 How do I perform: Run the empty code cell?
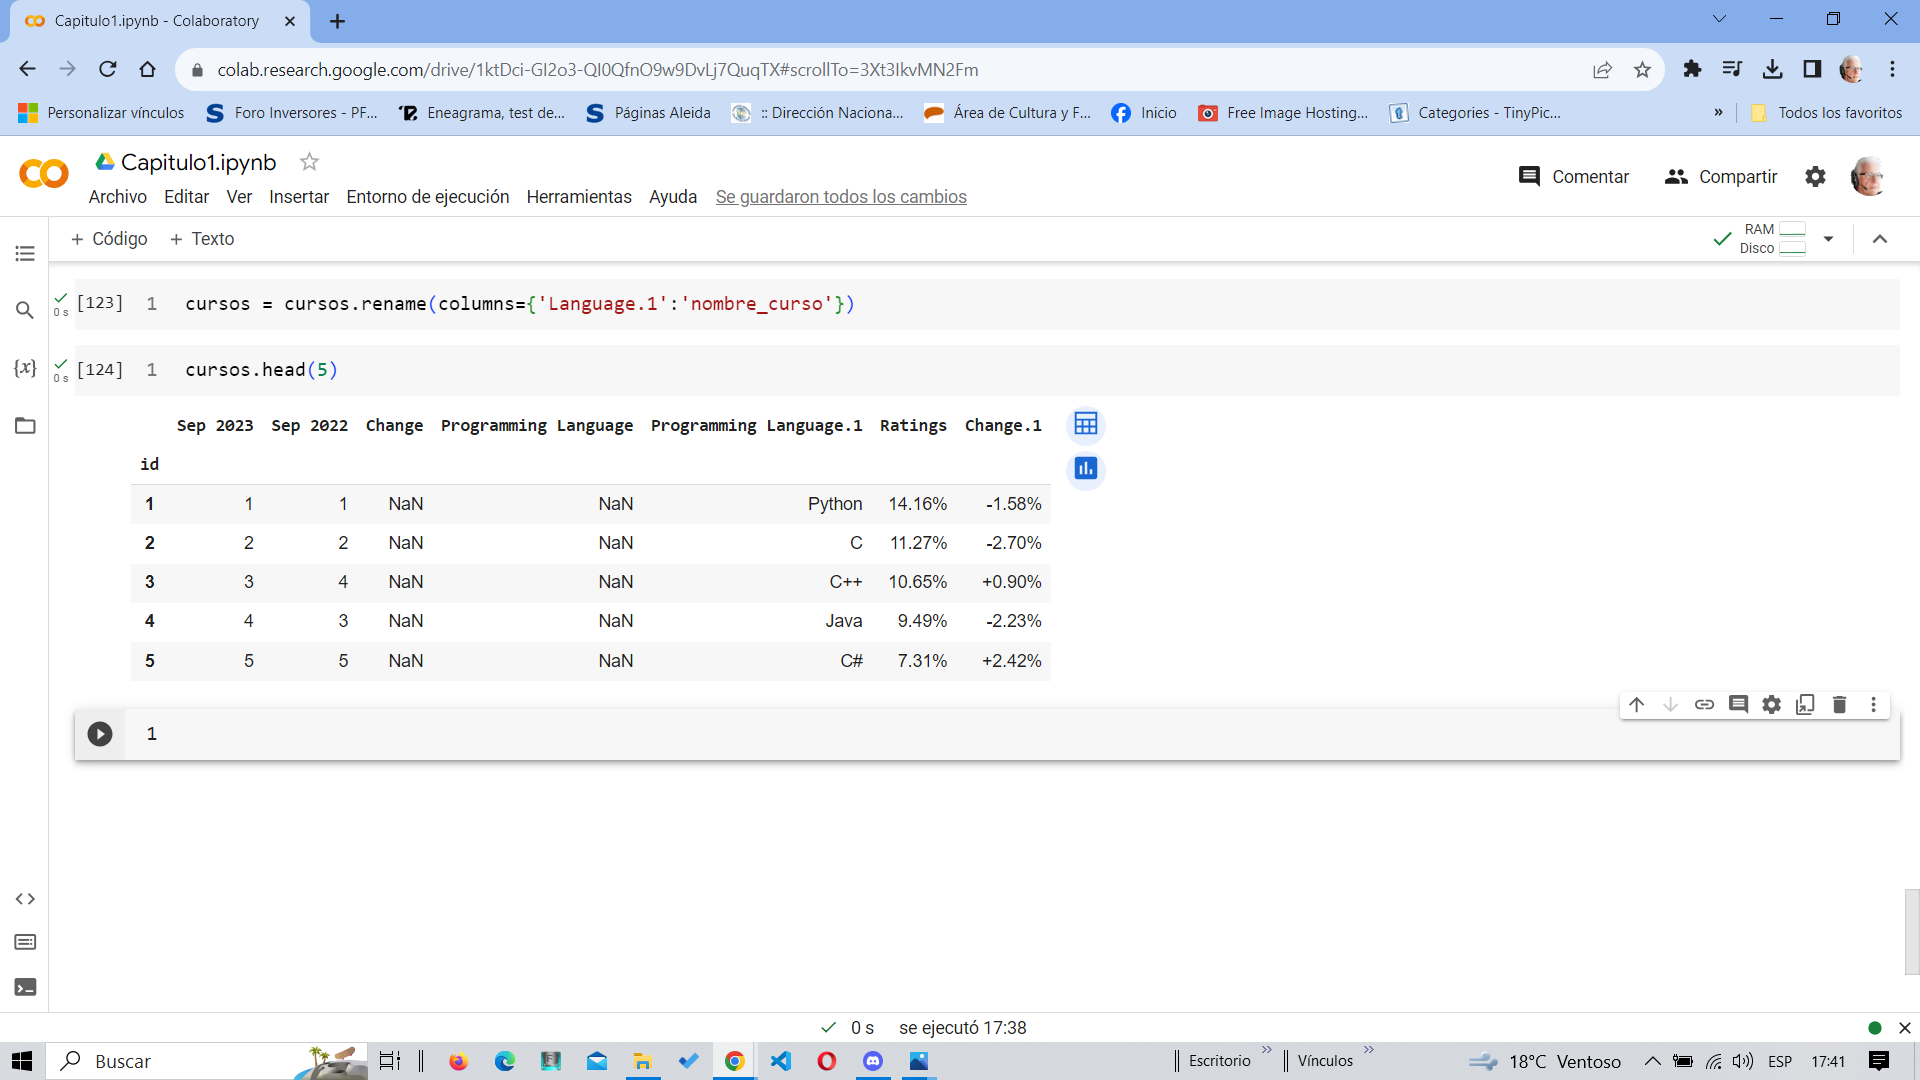(x=100, y=734)
